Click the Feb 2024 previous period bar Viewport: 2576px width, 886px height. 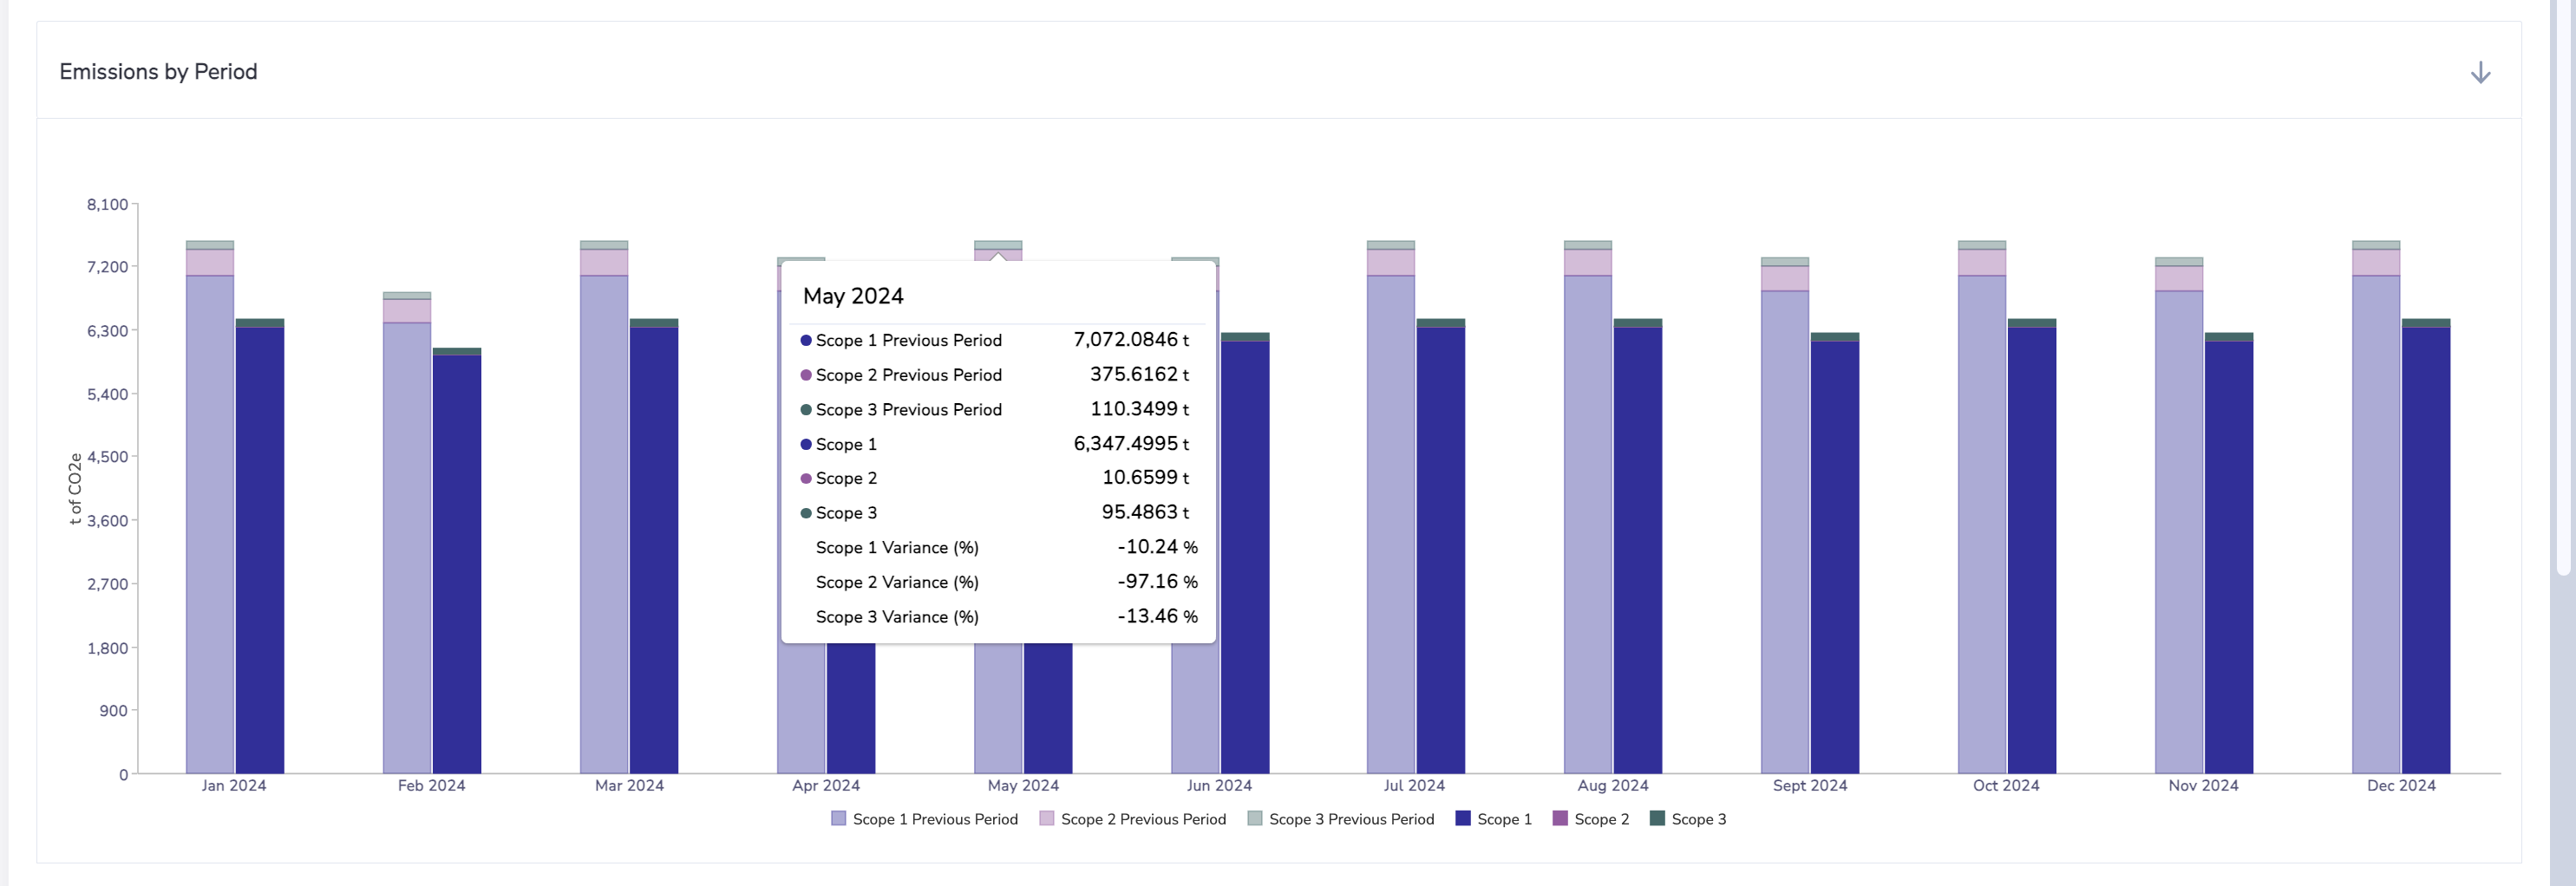point(407,550)
